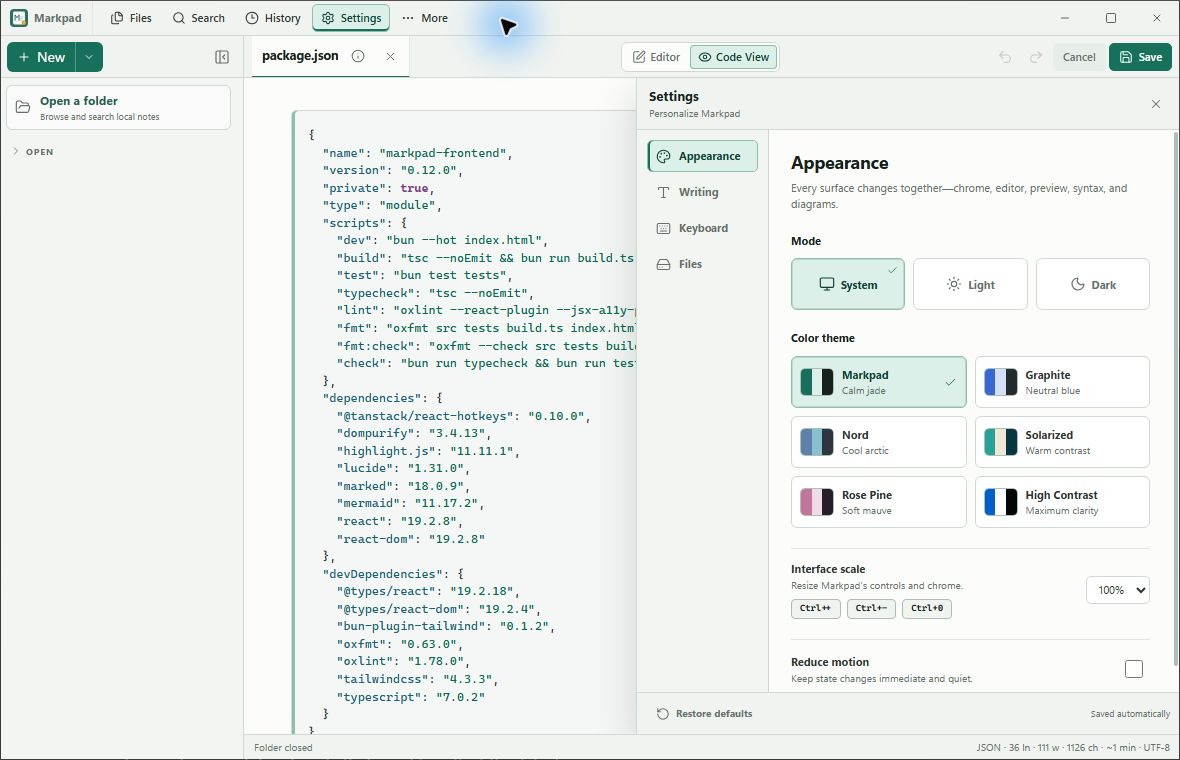
Task: Open the Files view in top bar
Action: click(x=131, y=18)
